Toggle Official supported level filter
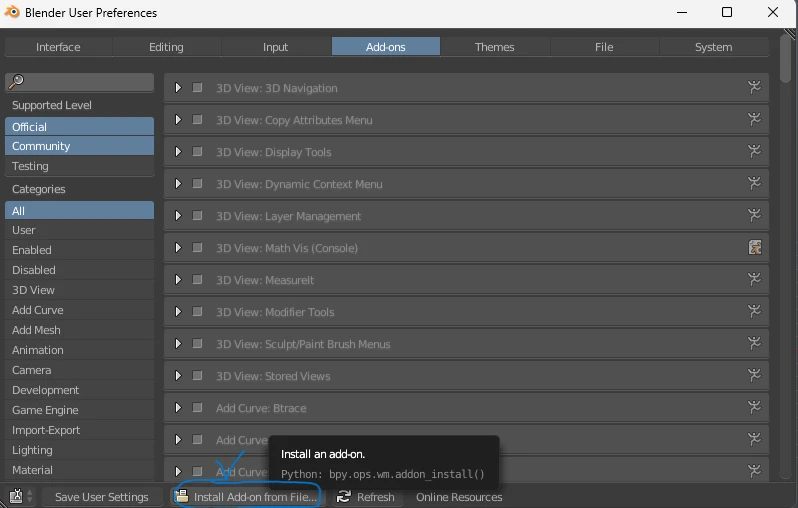Image resolution: width=798 pixels, height=508 pixels. (79, 126)
